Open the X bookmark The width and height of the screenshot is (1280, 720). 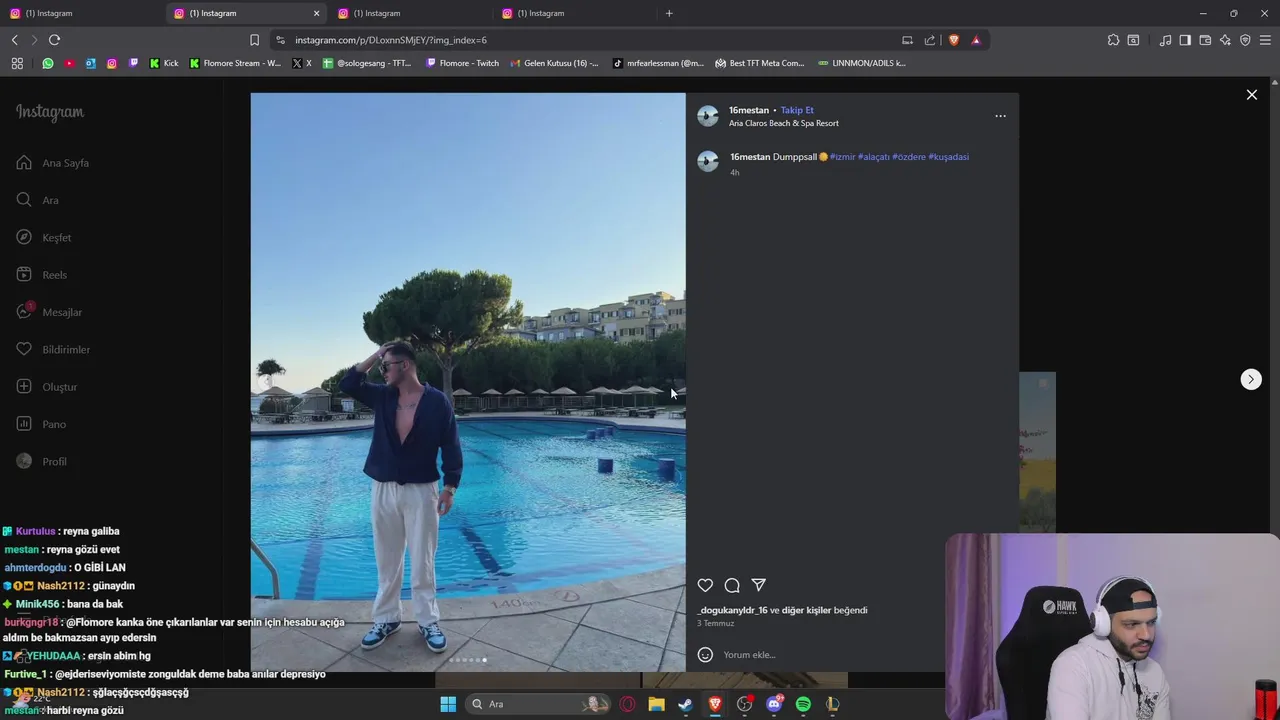click(302, 63)
